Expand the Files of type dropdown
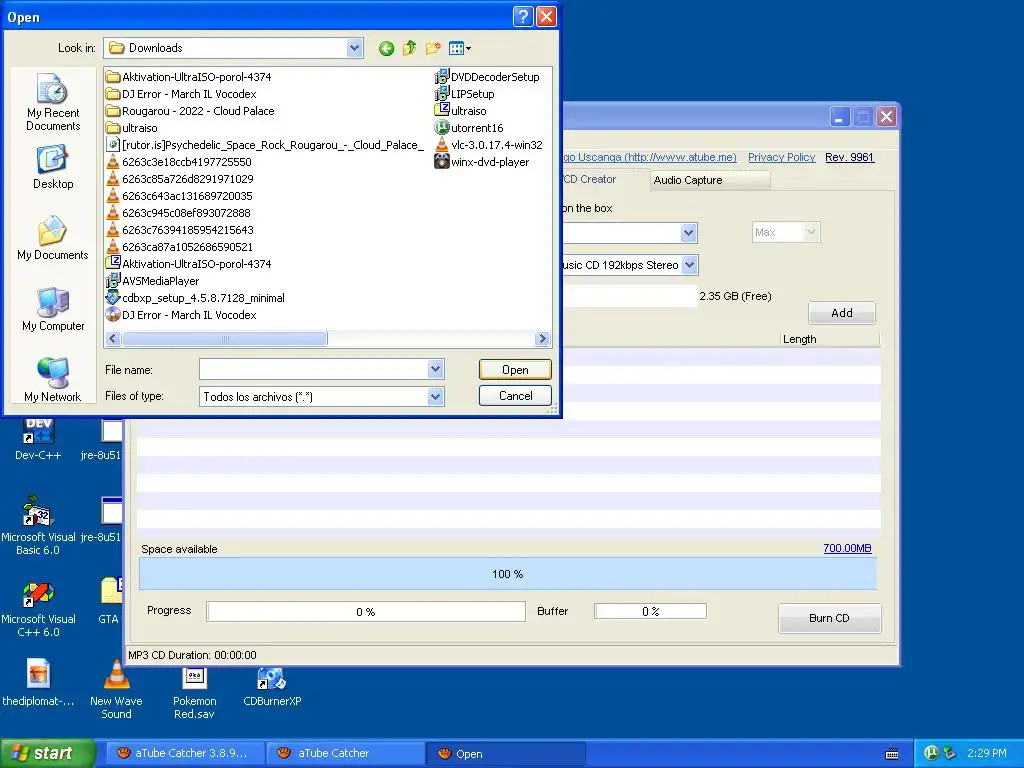 pos(436,396)
